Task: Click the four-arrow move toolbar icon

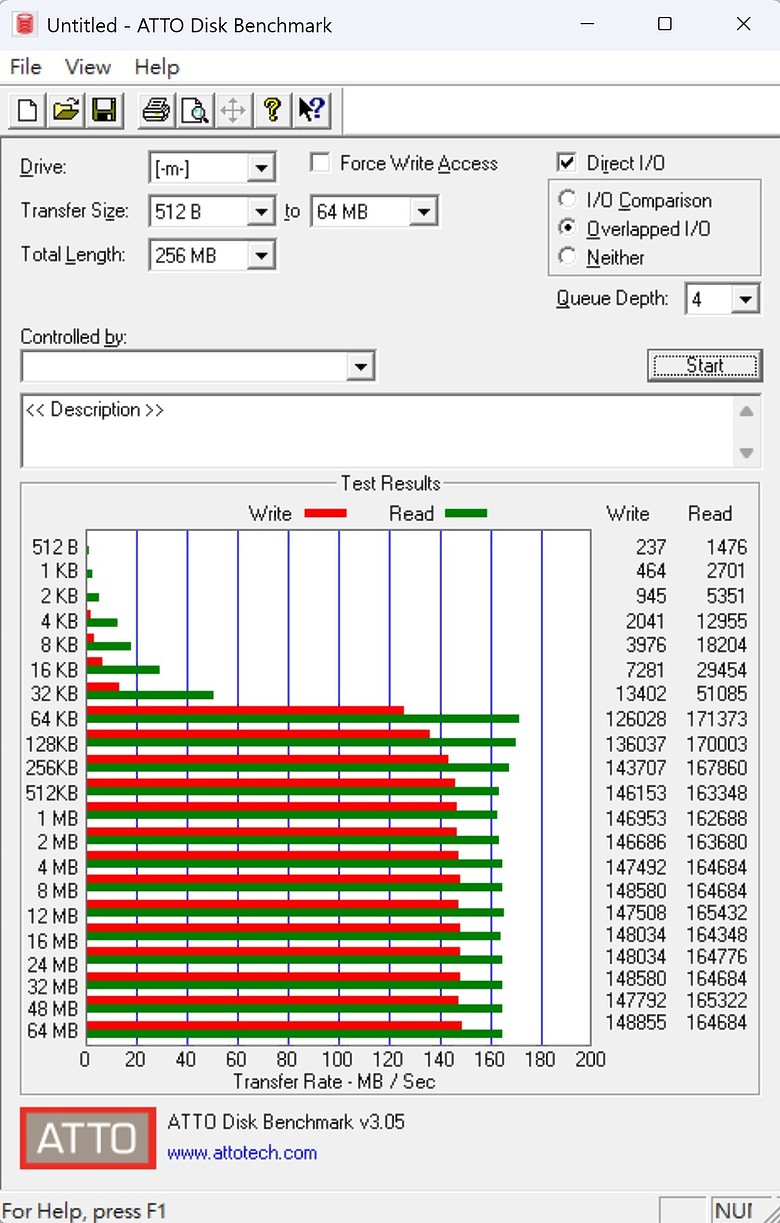Action: [x=232, y=110]
